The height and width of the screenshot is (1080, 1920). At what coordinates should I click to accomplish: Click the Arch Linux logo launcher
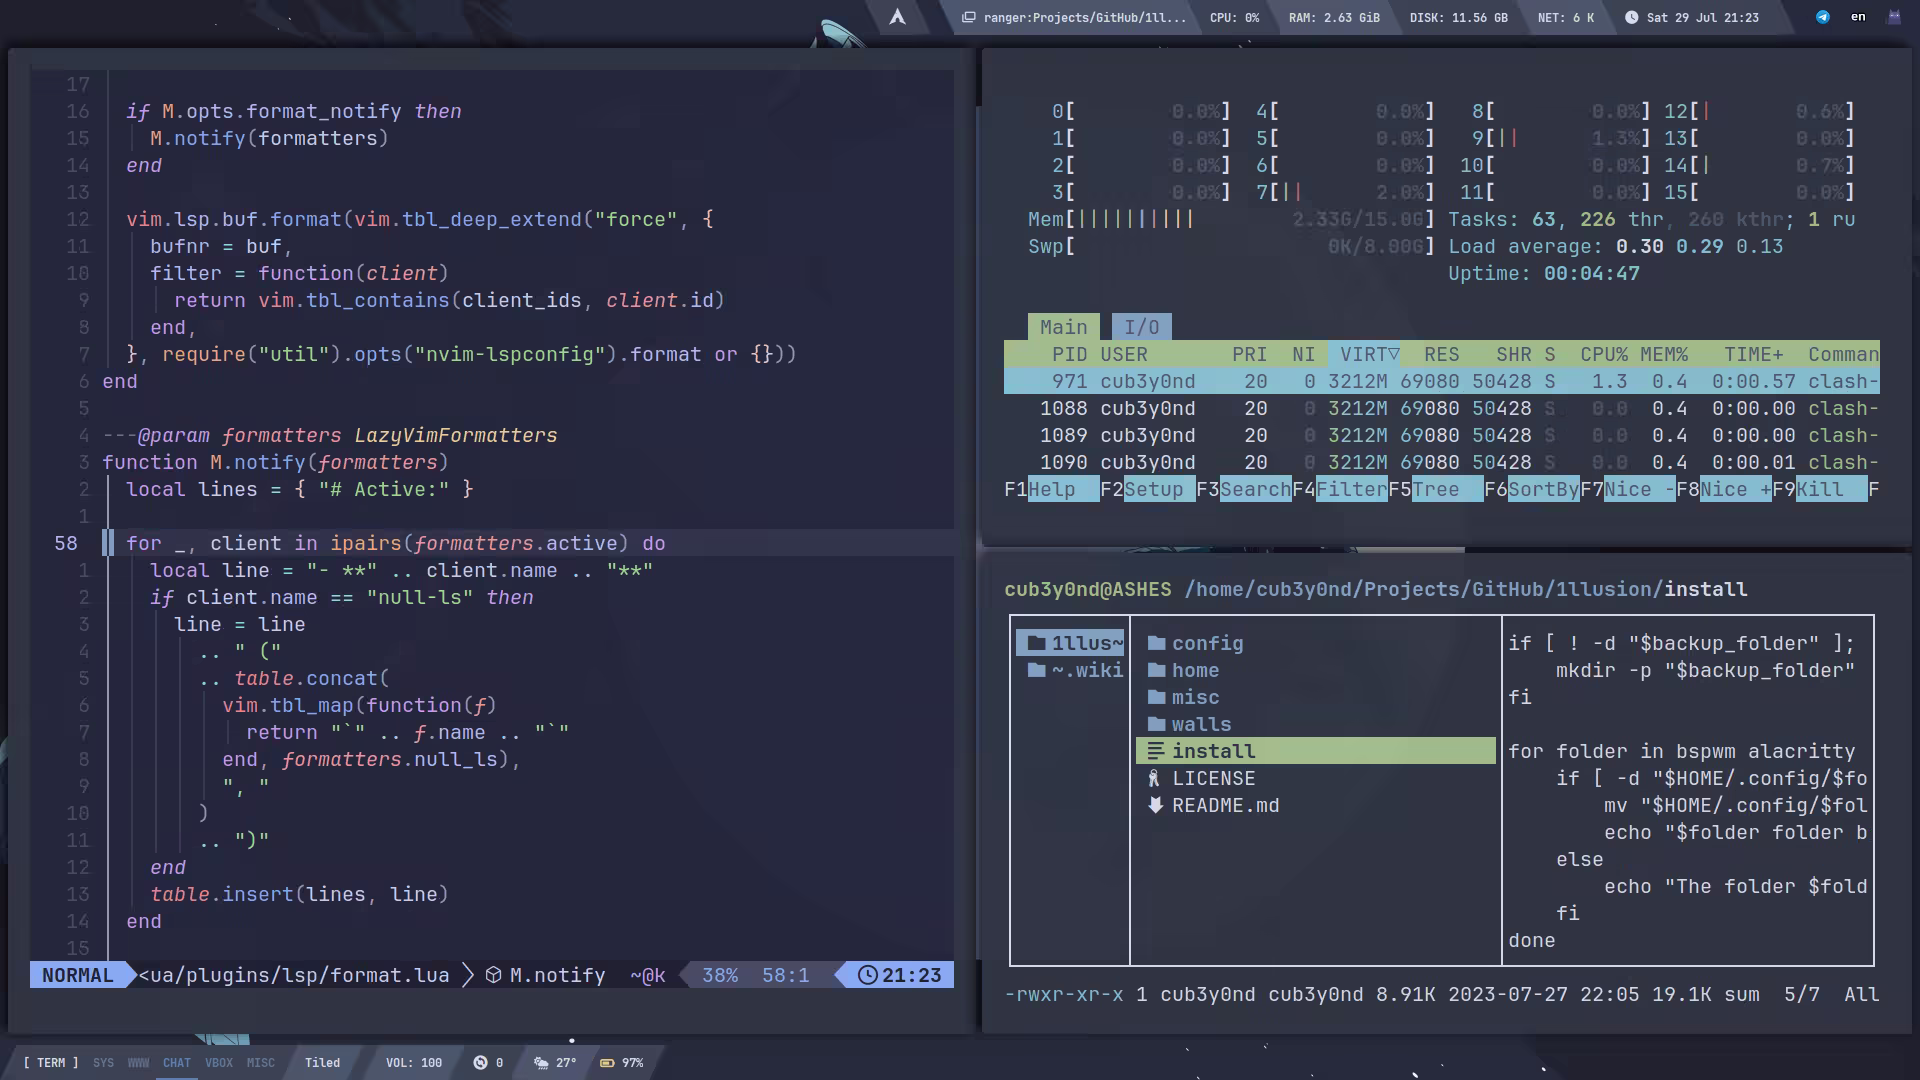coord(897,17)
